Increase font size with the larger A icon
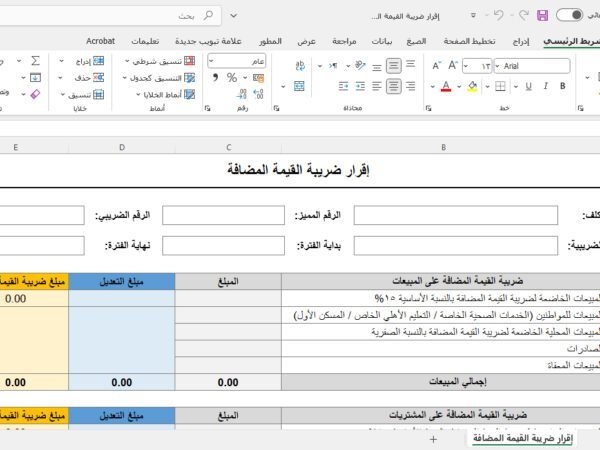 (453, 65)
